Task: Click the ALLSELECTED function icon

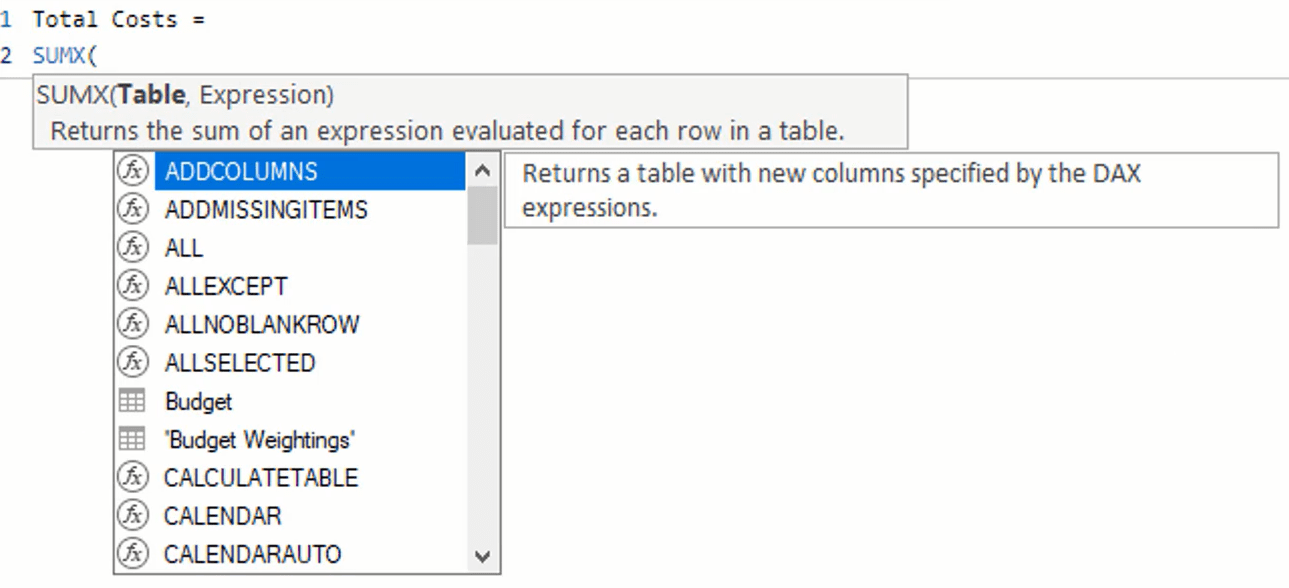Action: (132, 362)
